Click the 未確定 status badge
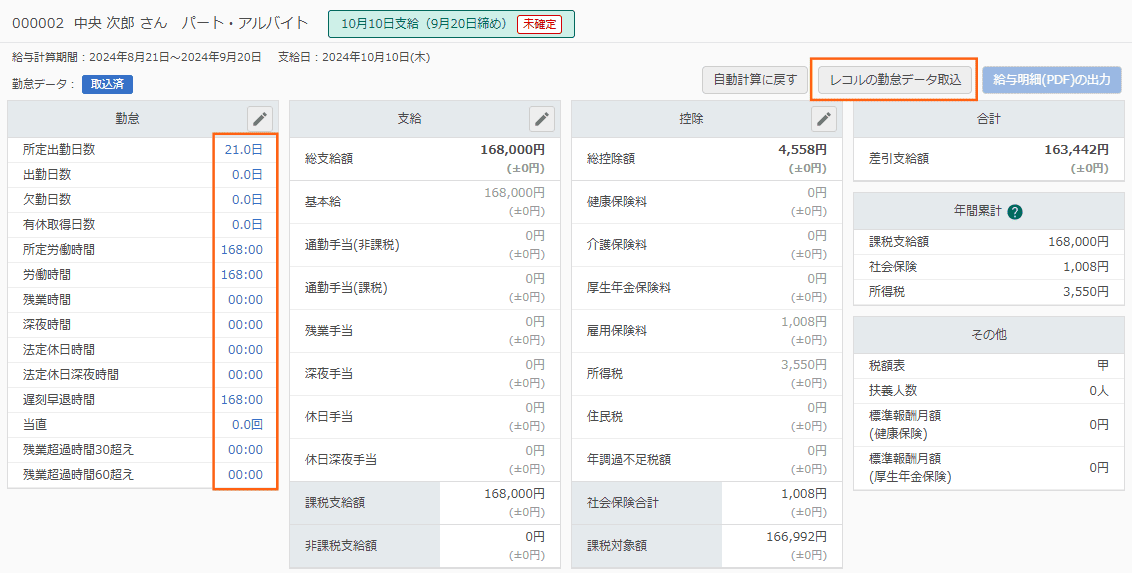The width and height of the screenshot is (1132, 573). (x=539, y=24)
